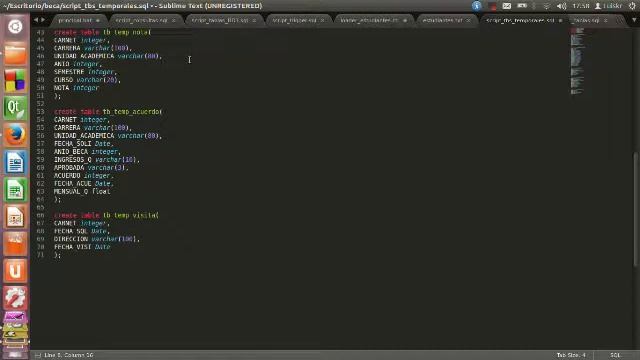The image size is (640, 360).
Task: Click 'APROBADA varchar(3),' on line 60
Action: pos(91,168)
